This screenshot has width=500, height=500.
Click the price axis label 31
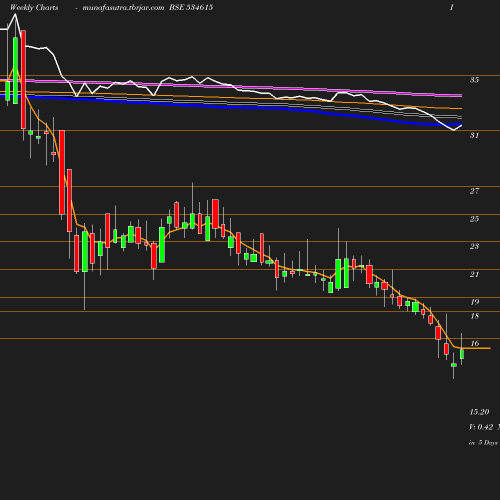tap(474, 135)
